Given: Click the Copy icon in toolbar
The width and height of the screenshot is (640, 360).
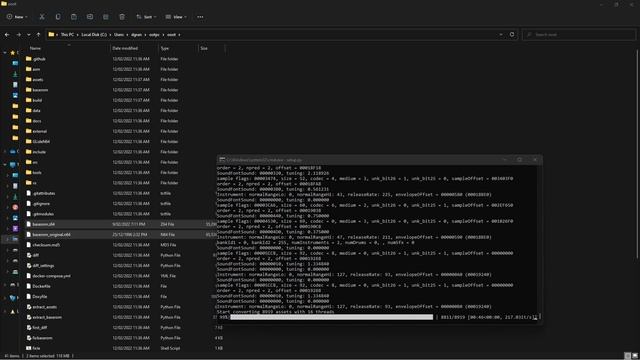Looking at the screenshot, I should [x=58, y=17].
